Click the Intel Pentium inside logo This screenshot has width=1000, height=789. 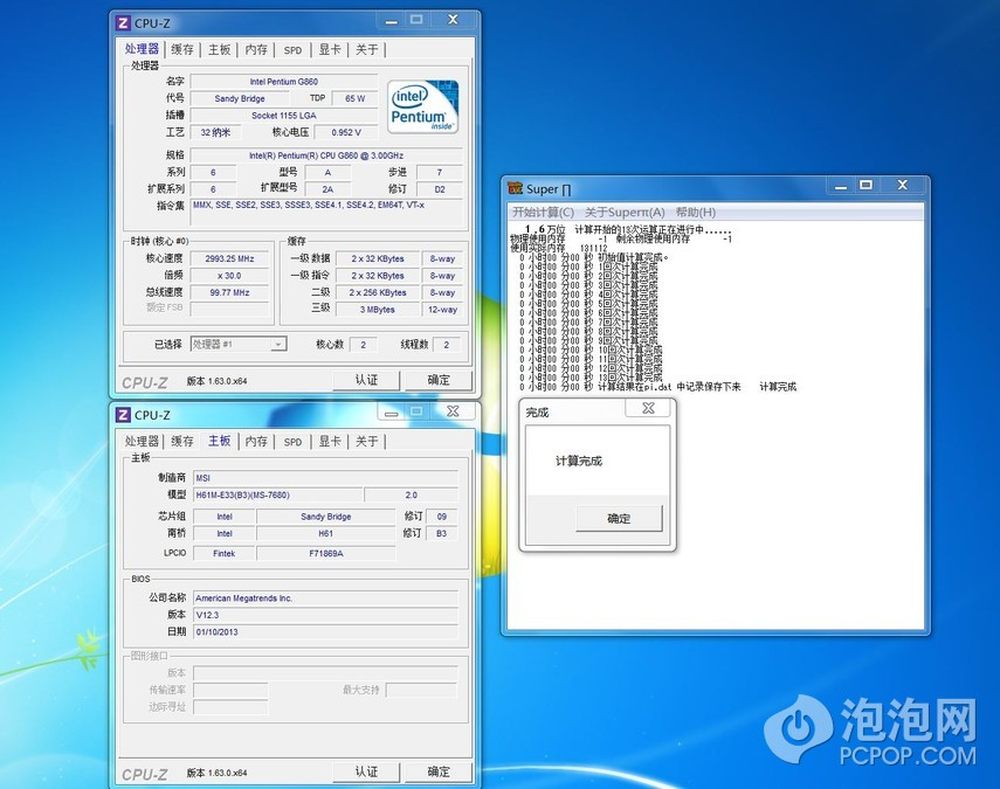[x=423, y=107]
